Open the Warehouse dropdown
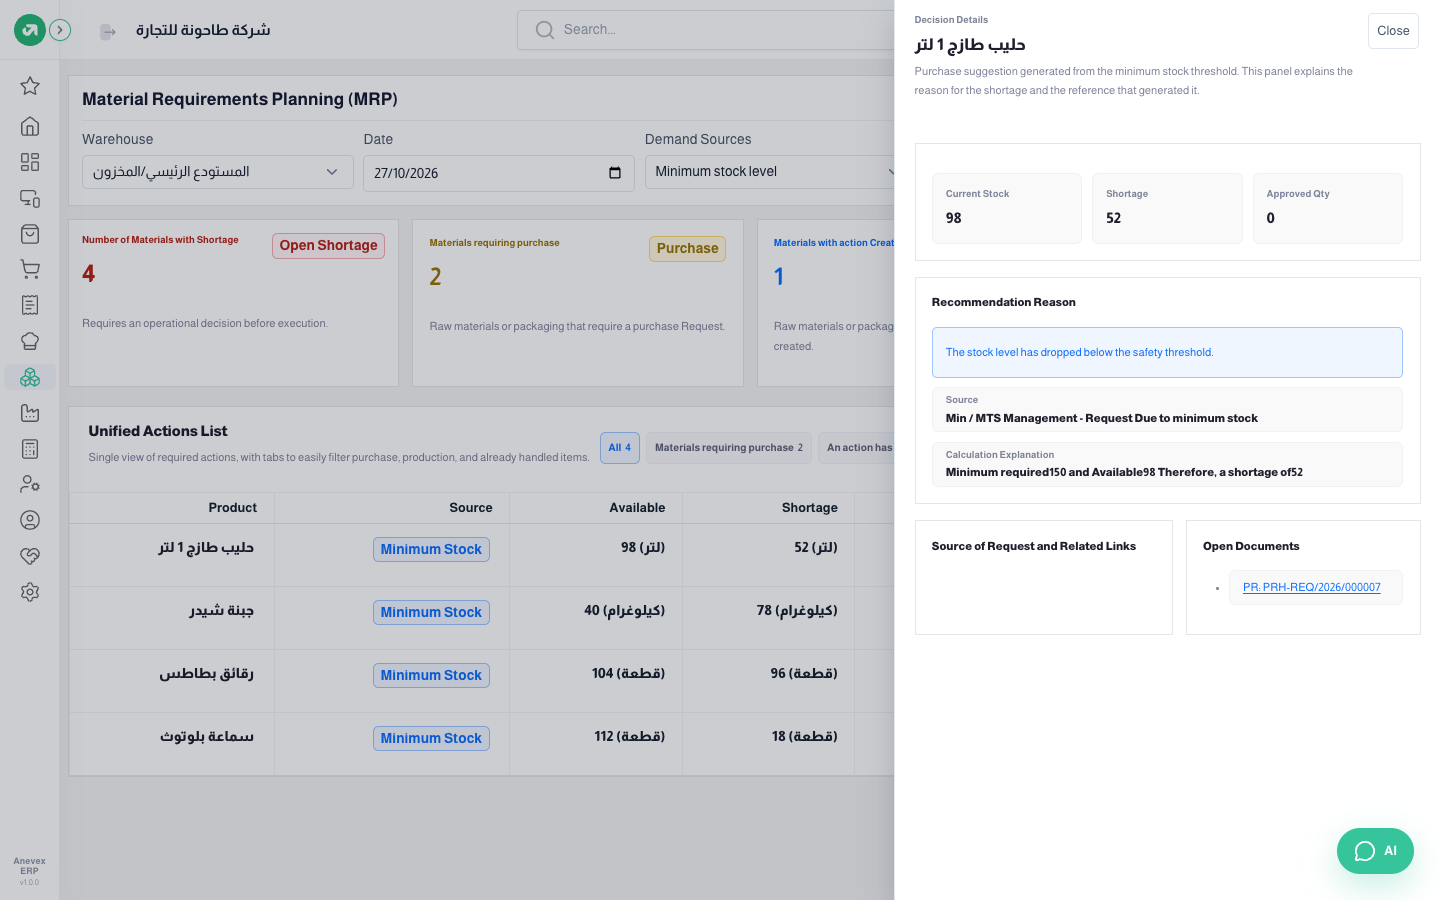The height and width of the screenshot is (900, 1440). click(x=218, y=172)
